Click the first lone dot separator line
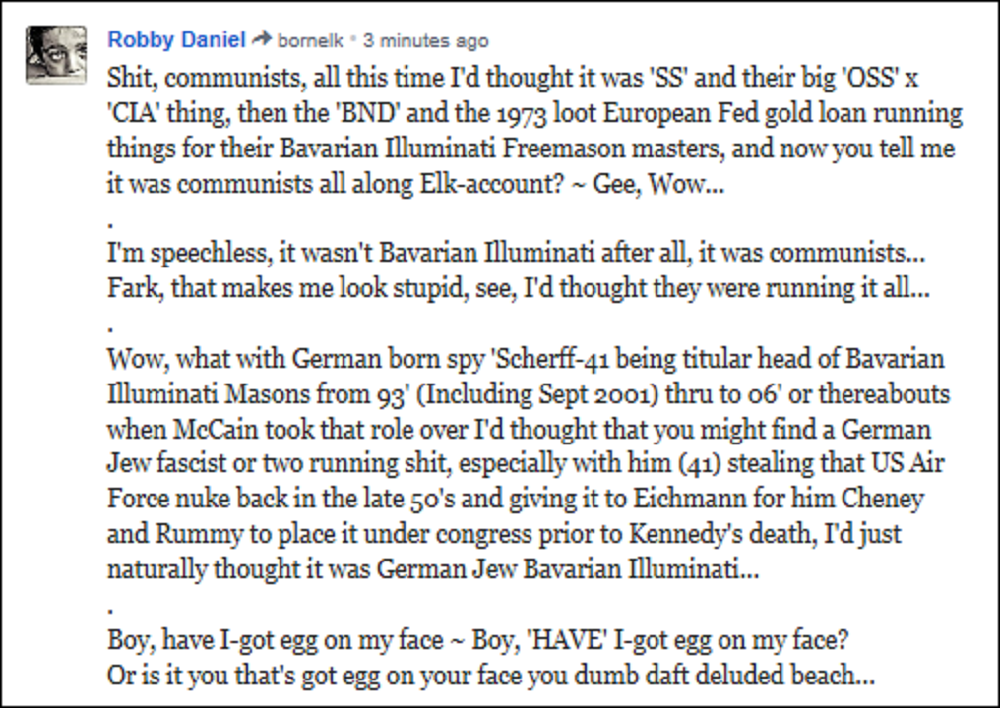1000x708 pixels. pyautogui.click(x=109, y=220)
